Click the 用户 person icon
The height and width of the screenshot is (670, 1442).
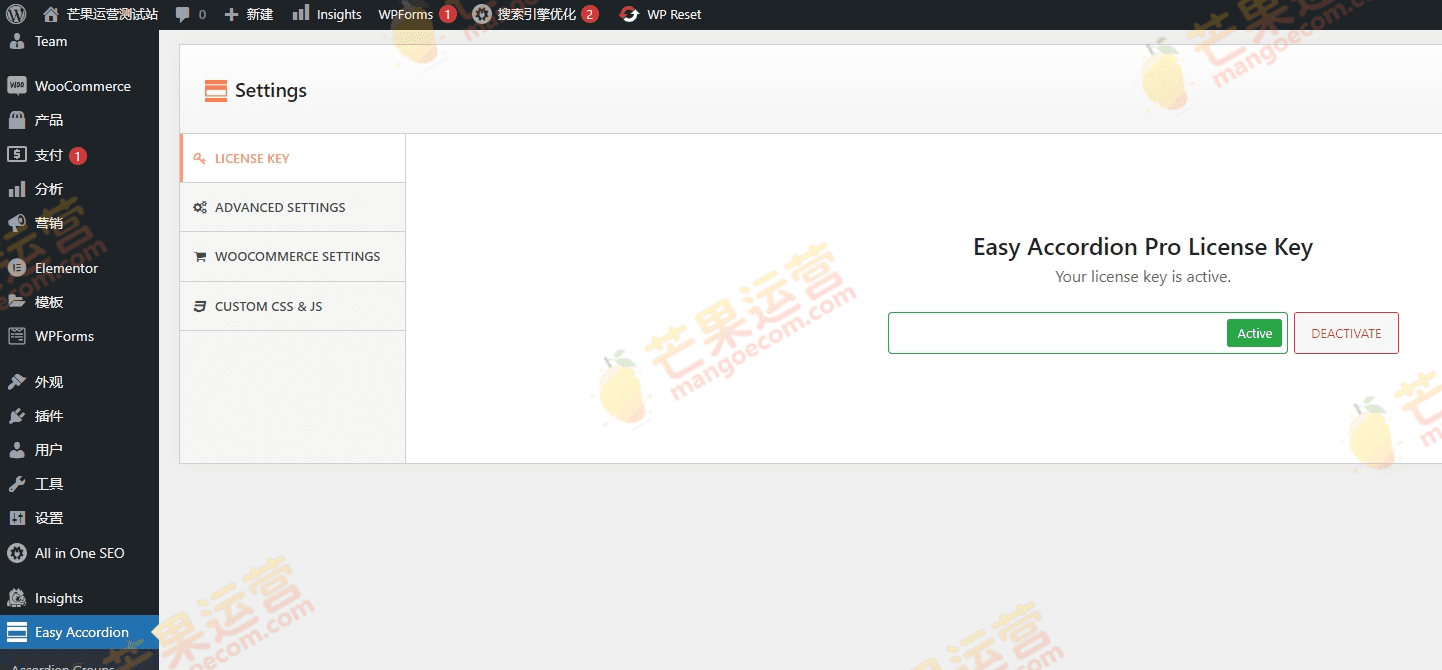(x=17, y=450)
